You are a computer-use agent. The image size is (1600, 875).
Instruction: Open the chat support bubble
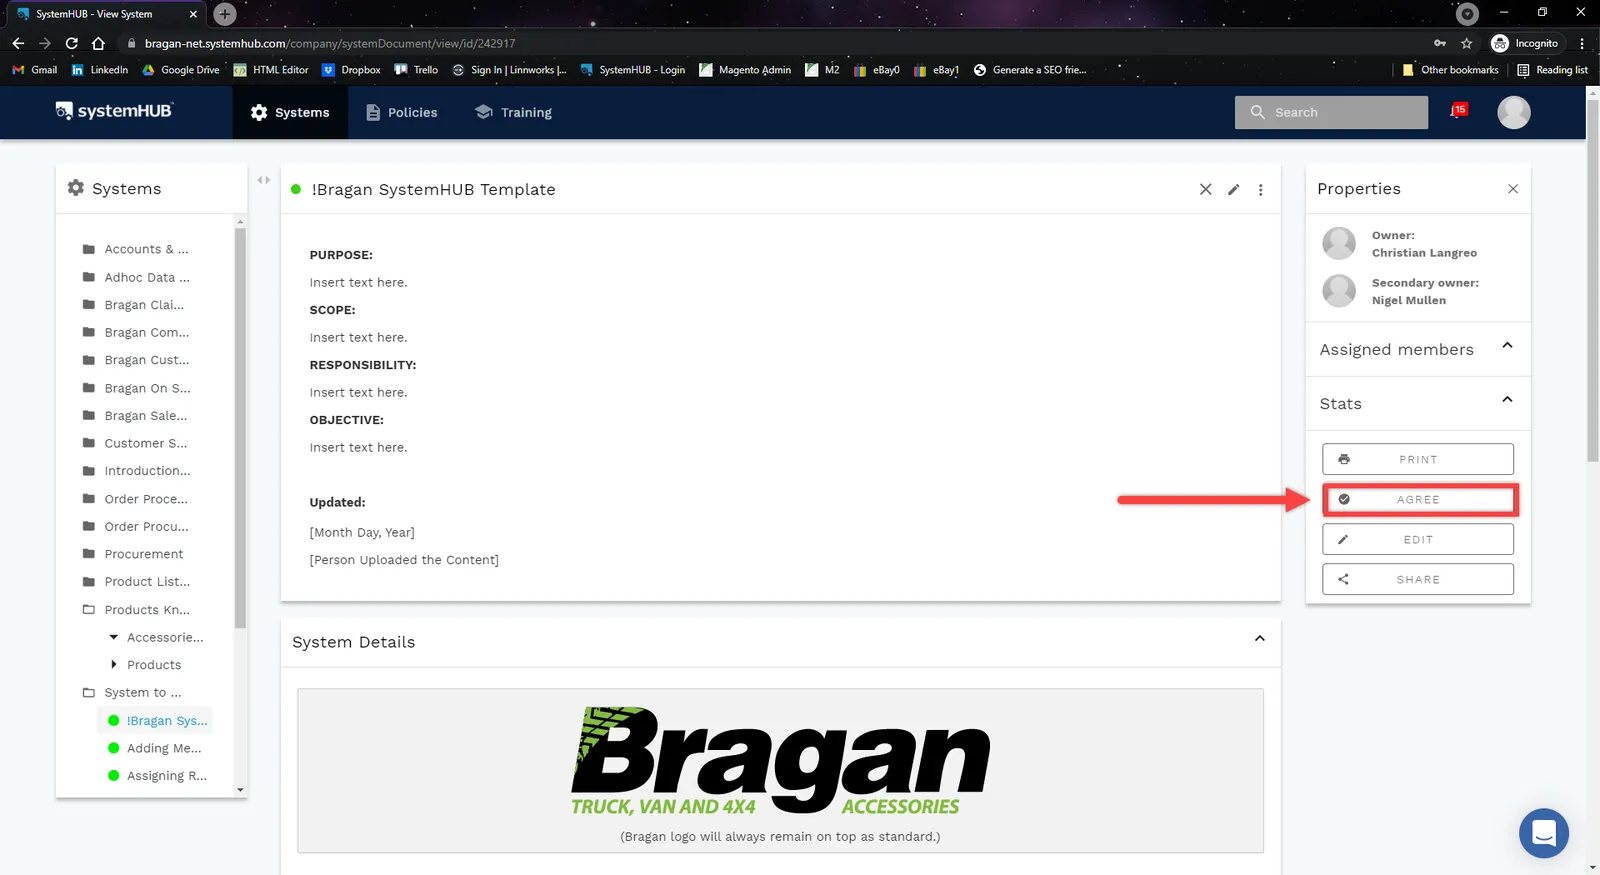[x=1544, y=833]
